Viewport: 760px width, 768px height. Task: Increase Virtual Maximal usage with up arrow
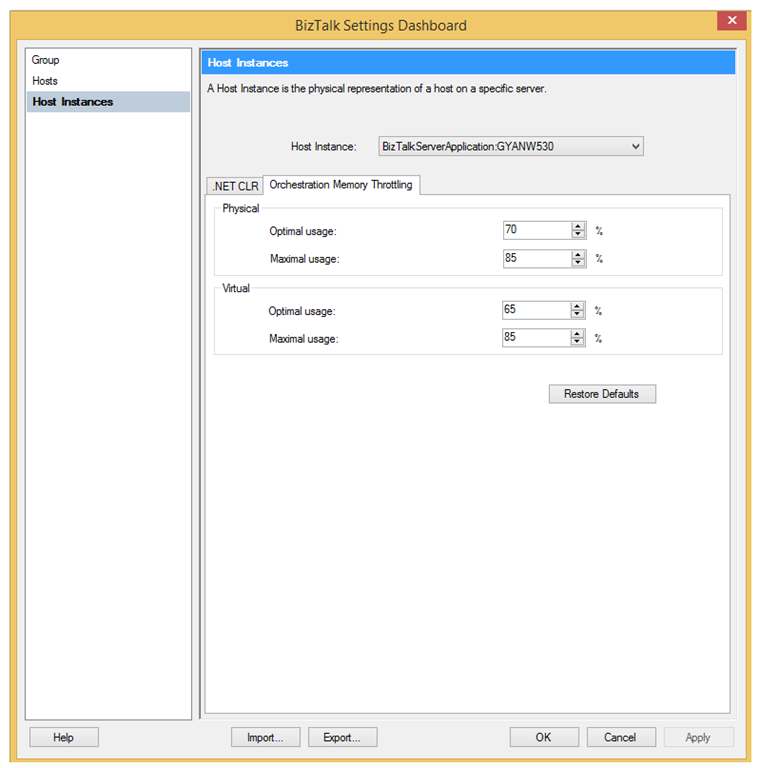click(x=577, y=334)
